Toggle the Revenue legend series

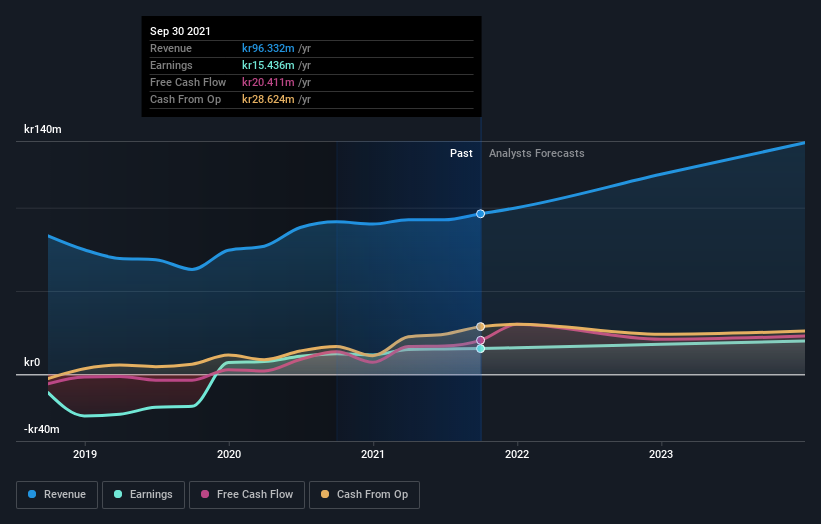pyautogui.click(x=57, y=495)
